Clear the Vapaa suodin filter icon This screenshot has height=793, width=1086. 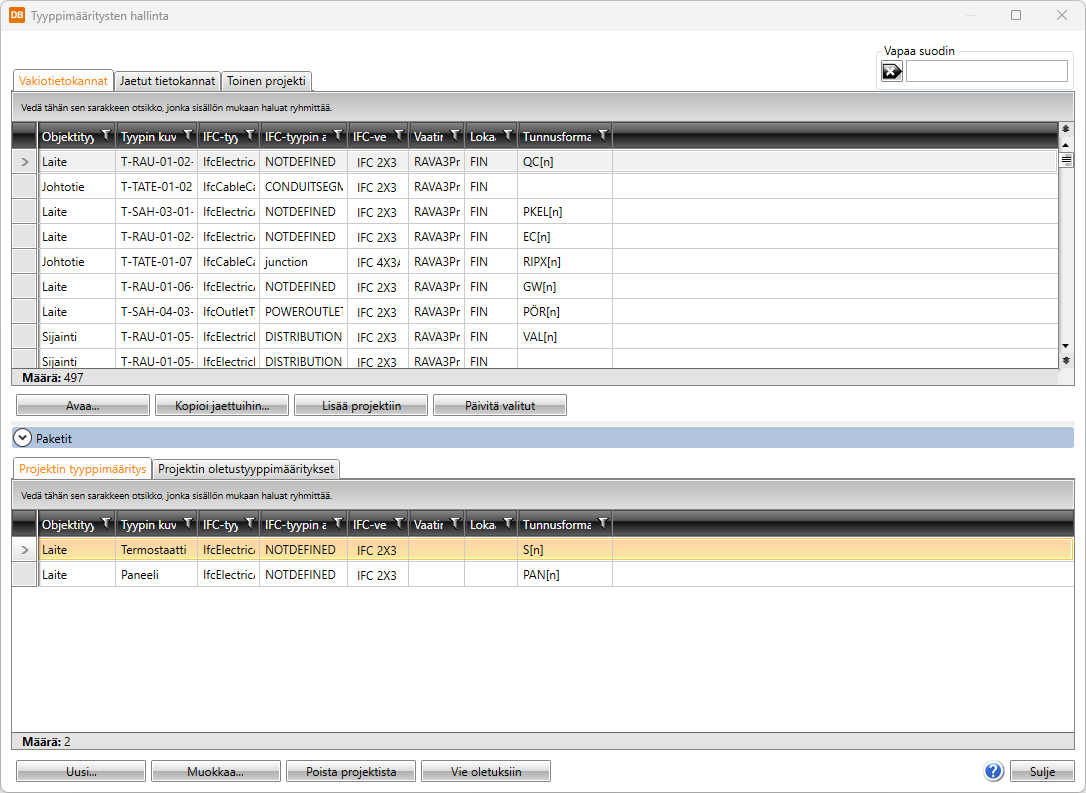point(891,71)
